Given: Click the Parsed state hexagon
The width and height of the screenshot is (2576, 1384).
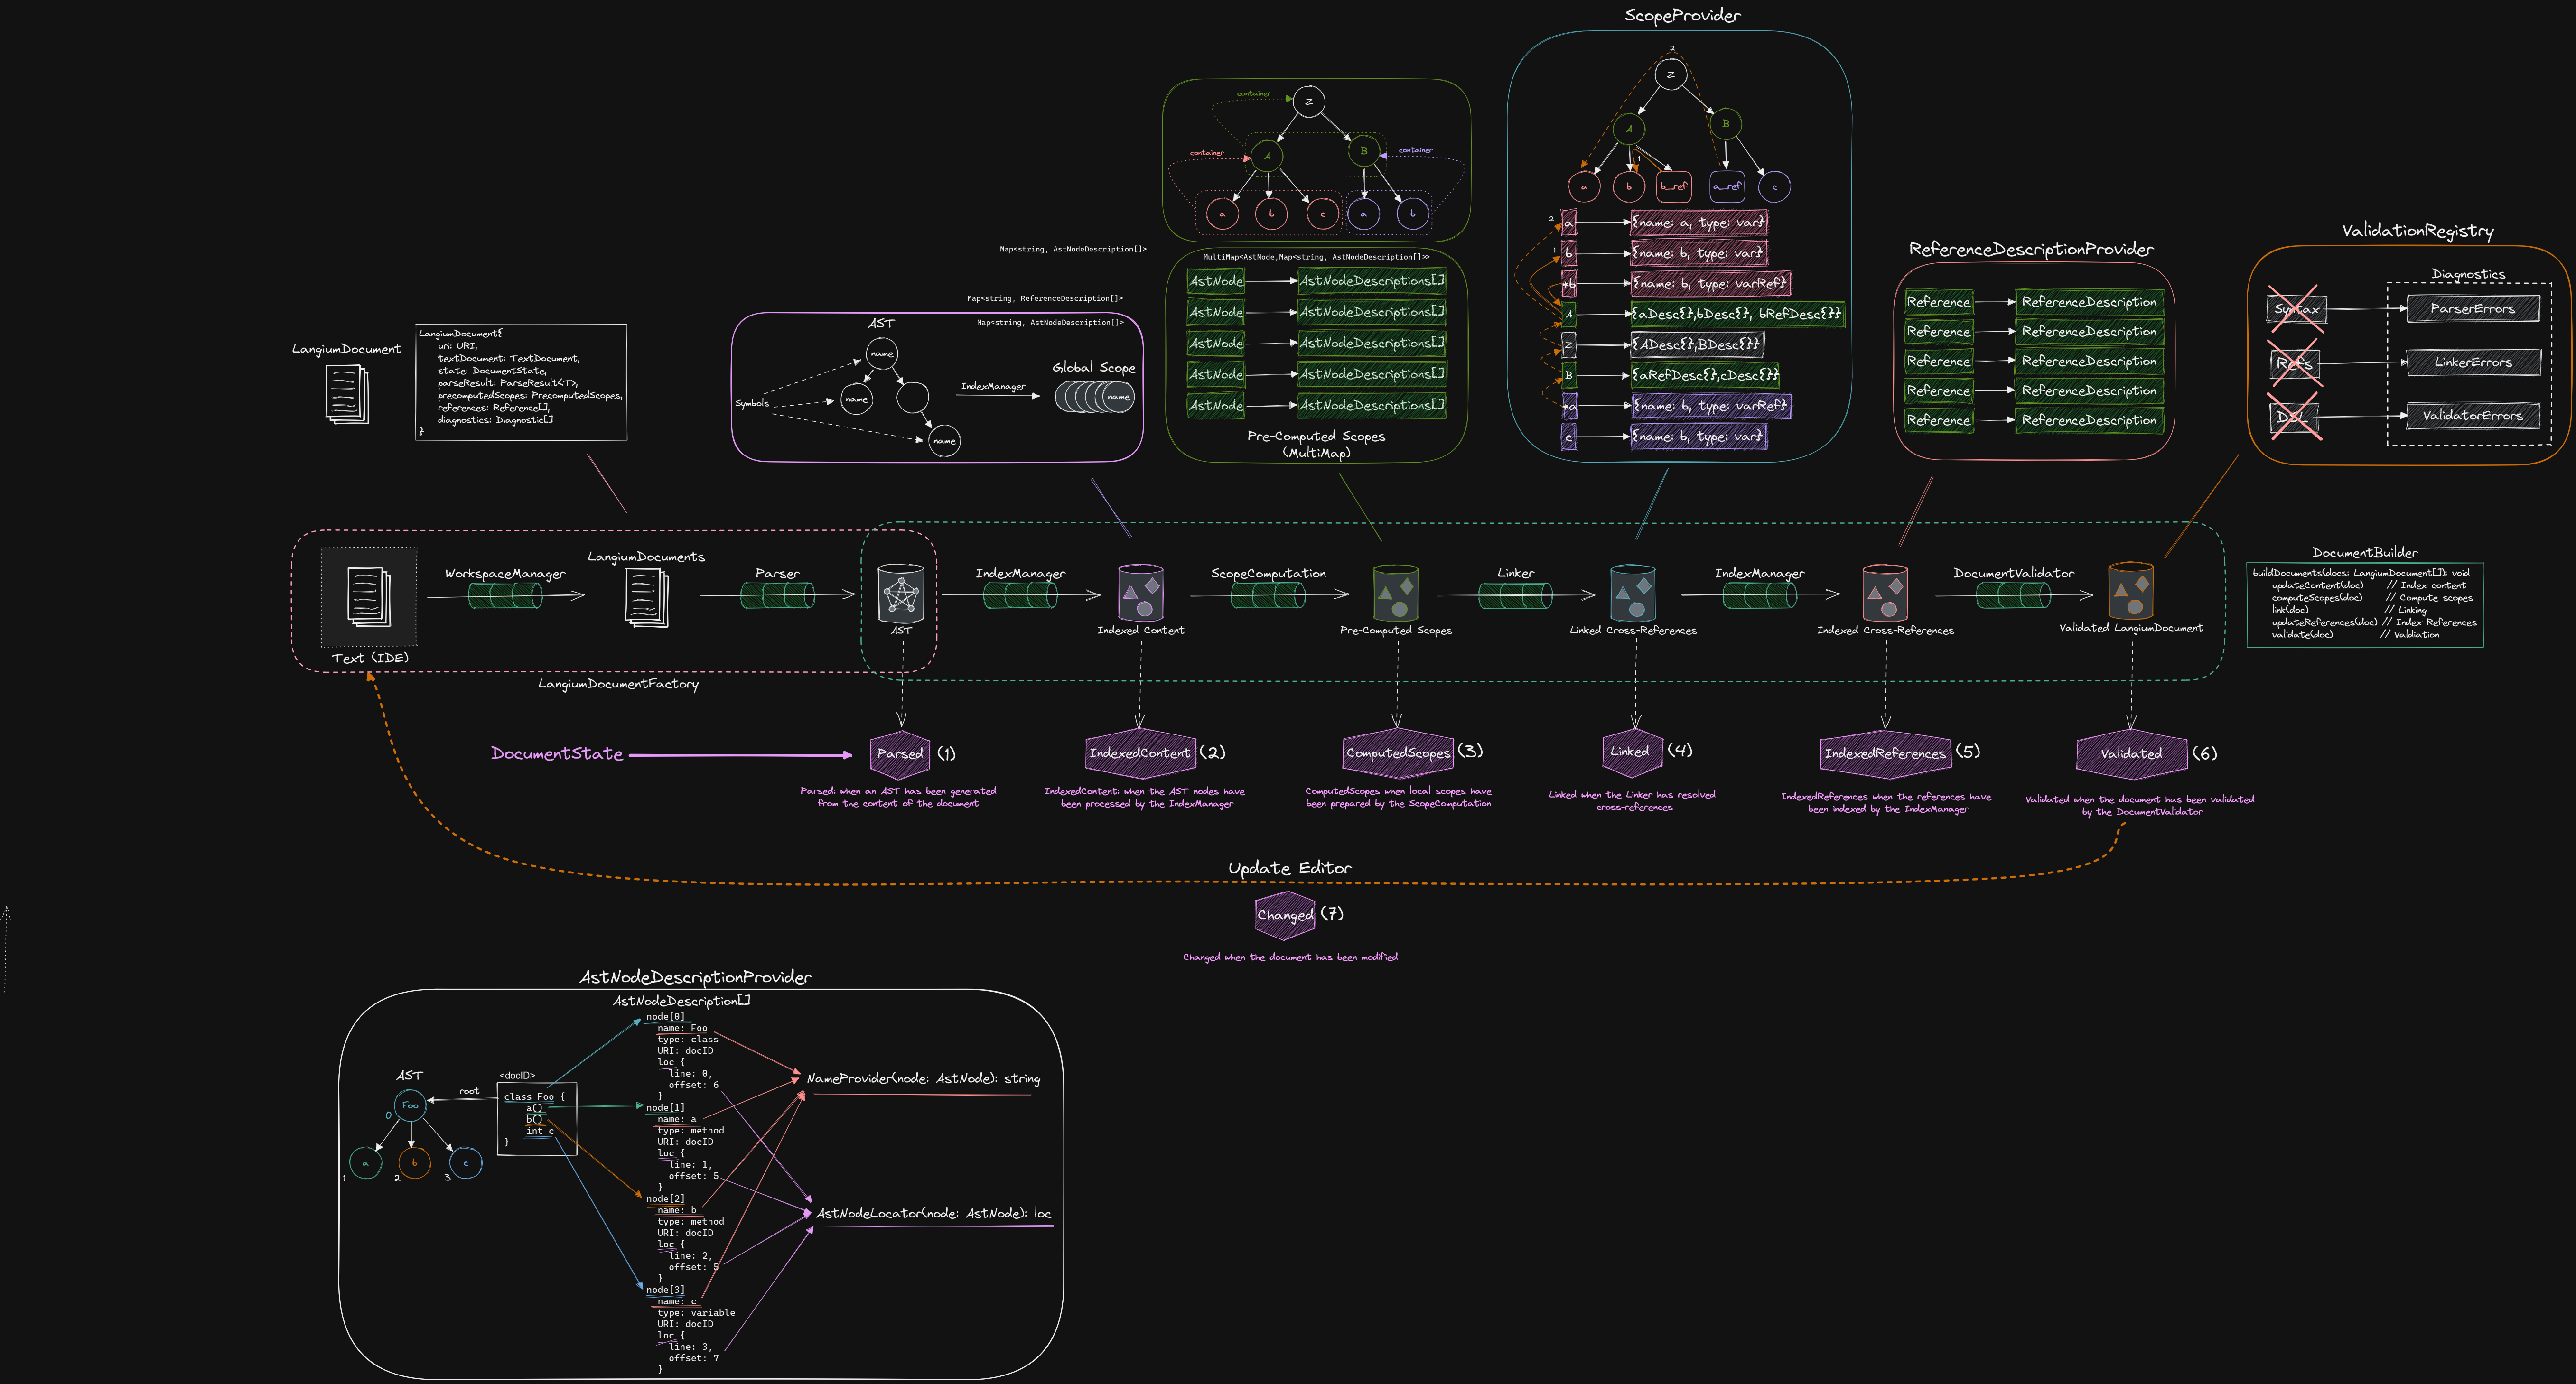Looking at the screenshot, I should pos(900,754).
